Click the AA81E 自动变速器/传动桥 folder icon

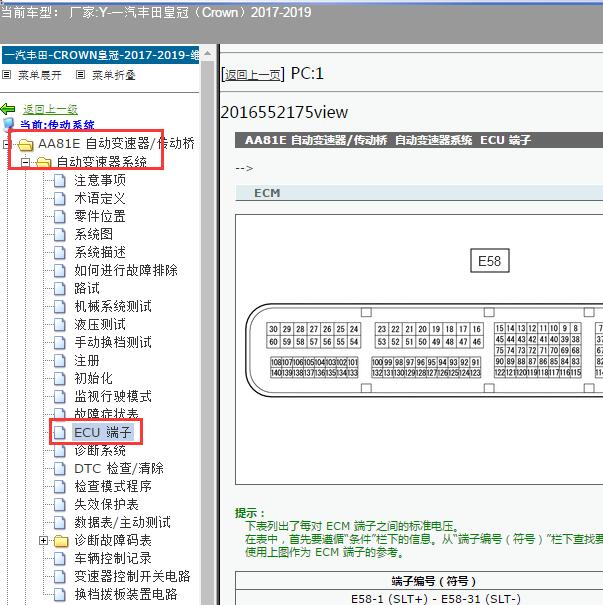point(26,145)
